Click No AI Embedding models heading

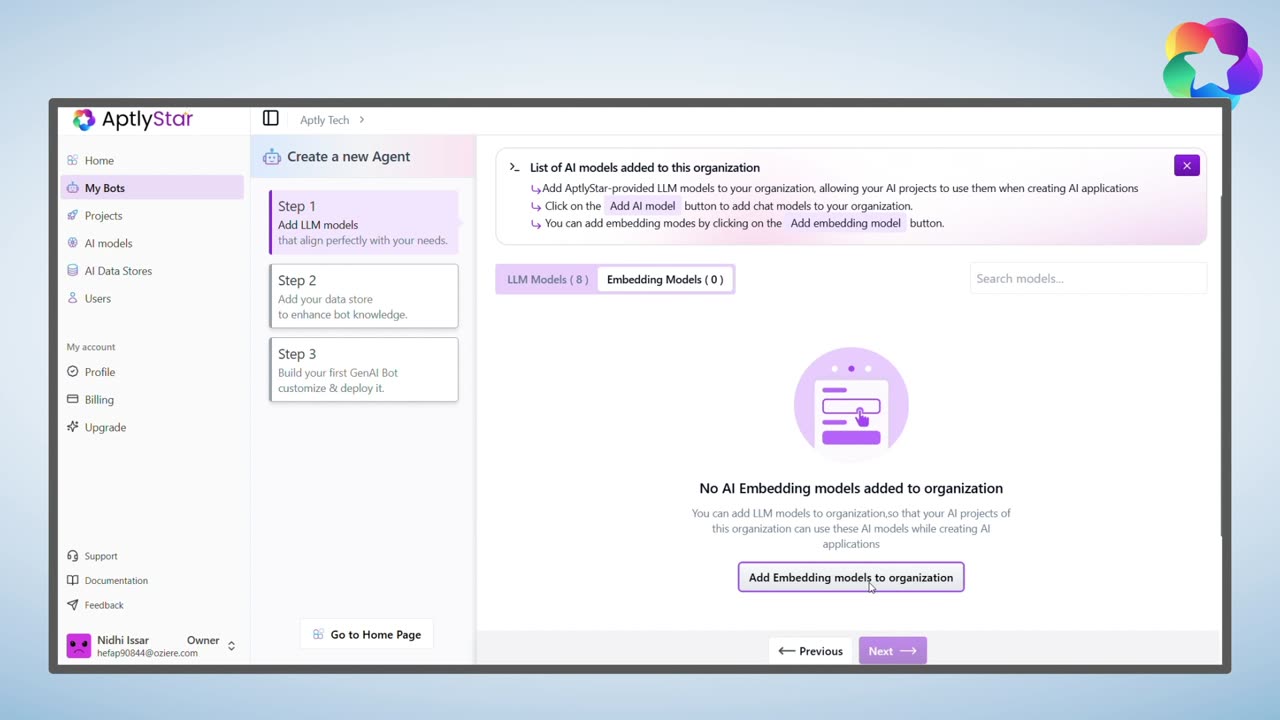click(851, 488)
